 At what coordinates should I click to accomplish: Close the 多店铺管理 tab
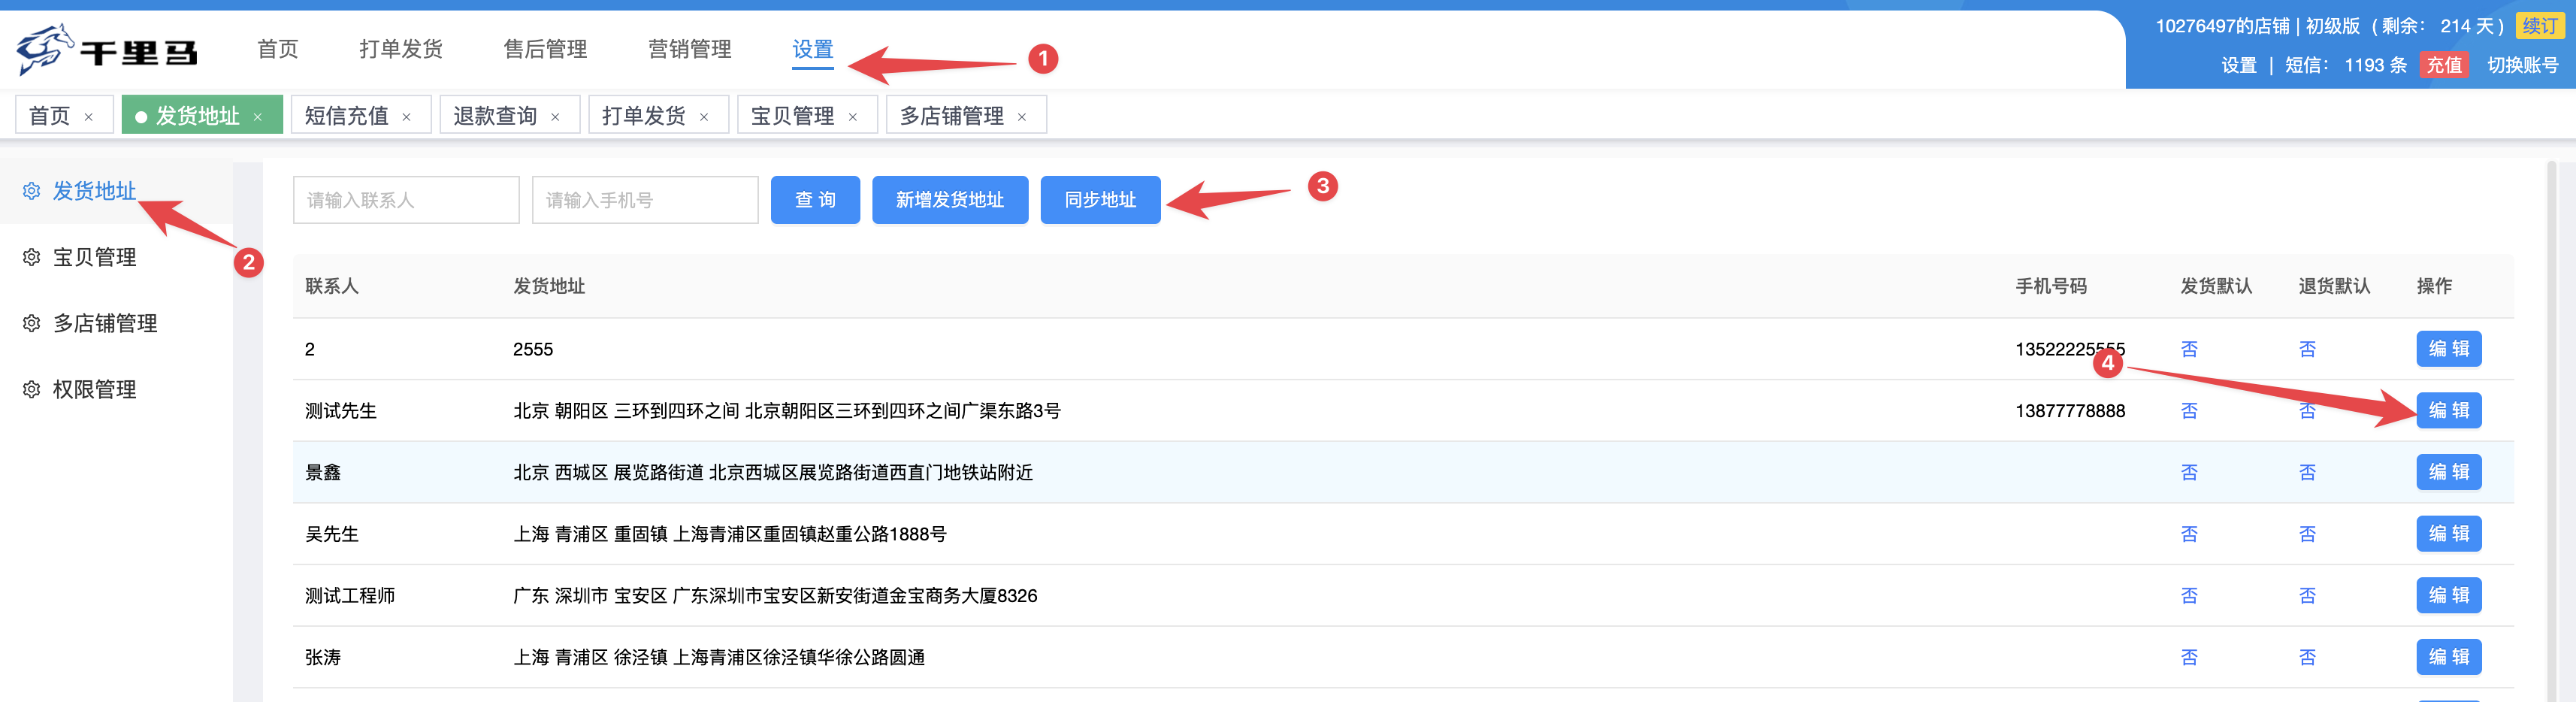point(1022,117)
